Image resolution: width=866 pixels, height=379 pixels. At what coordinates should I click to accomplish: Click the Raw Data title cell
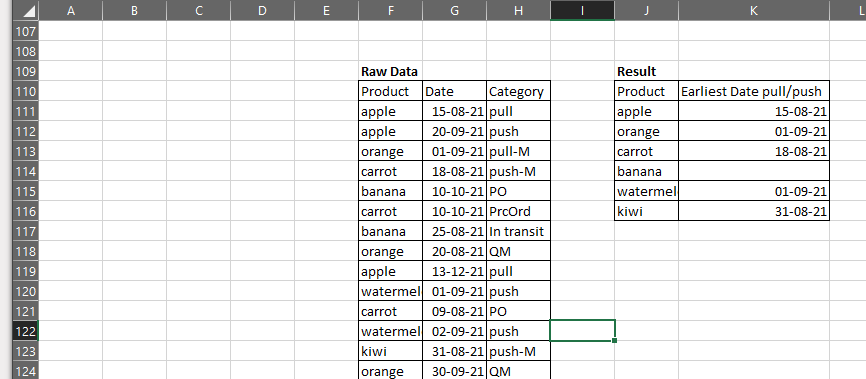390,71
